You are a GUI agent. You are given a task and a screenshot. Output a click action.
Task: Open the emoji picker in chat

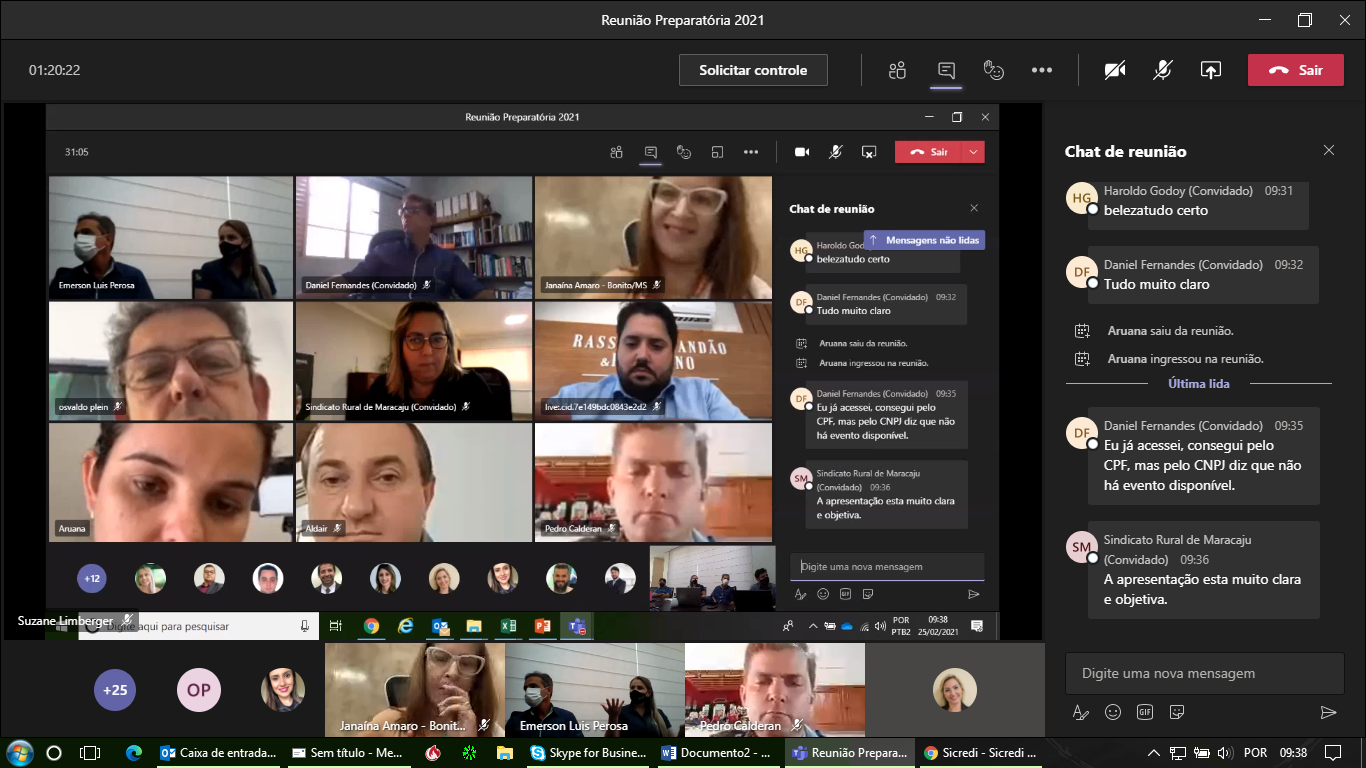click(x=1113, y=712)
